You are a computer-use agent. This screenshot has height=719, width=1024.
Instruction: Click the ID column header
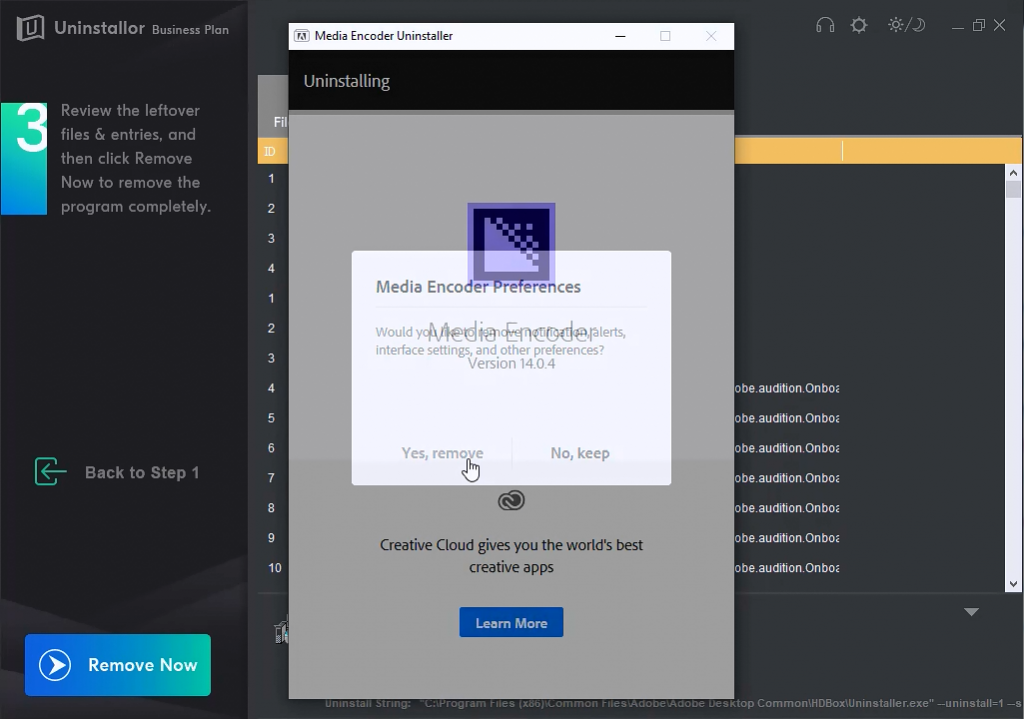pyautogui.click(x=270, y=152)
